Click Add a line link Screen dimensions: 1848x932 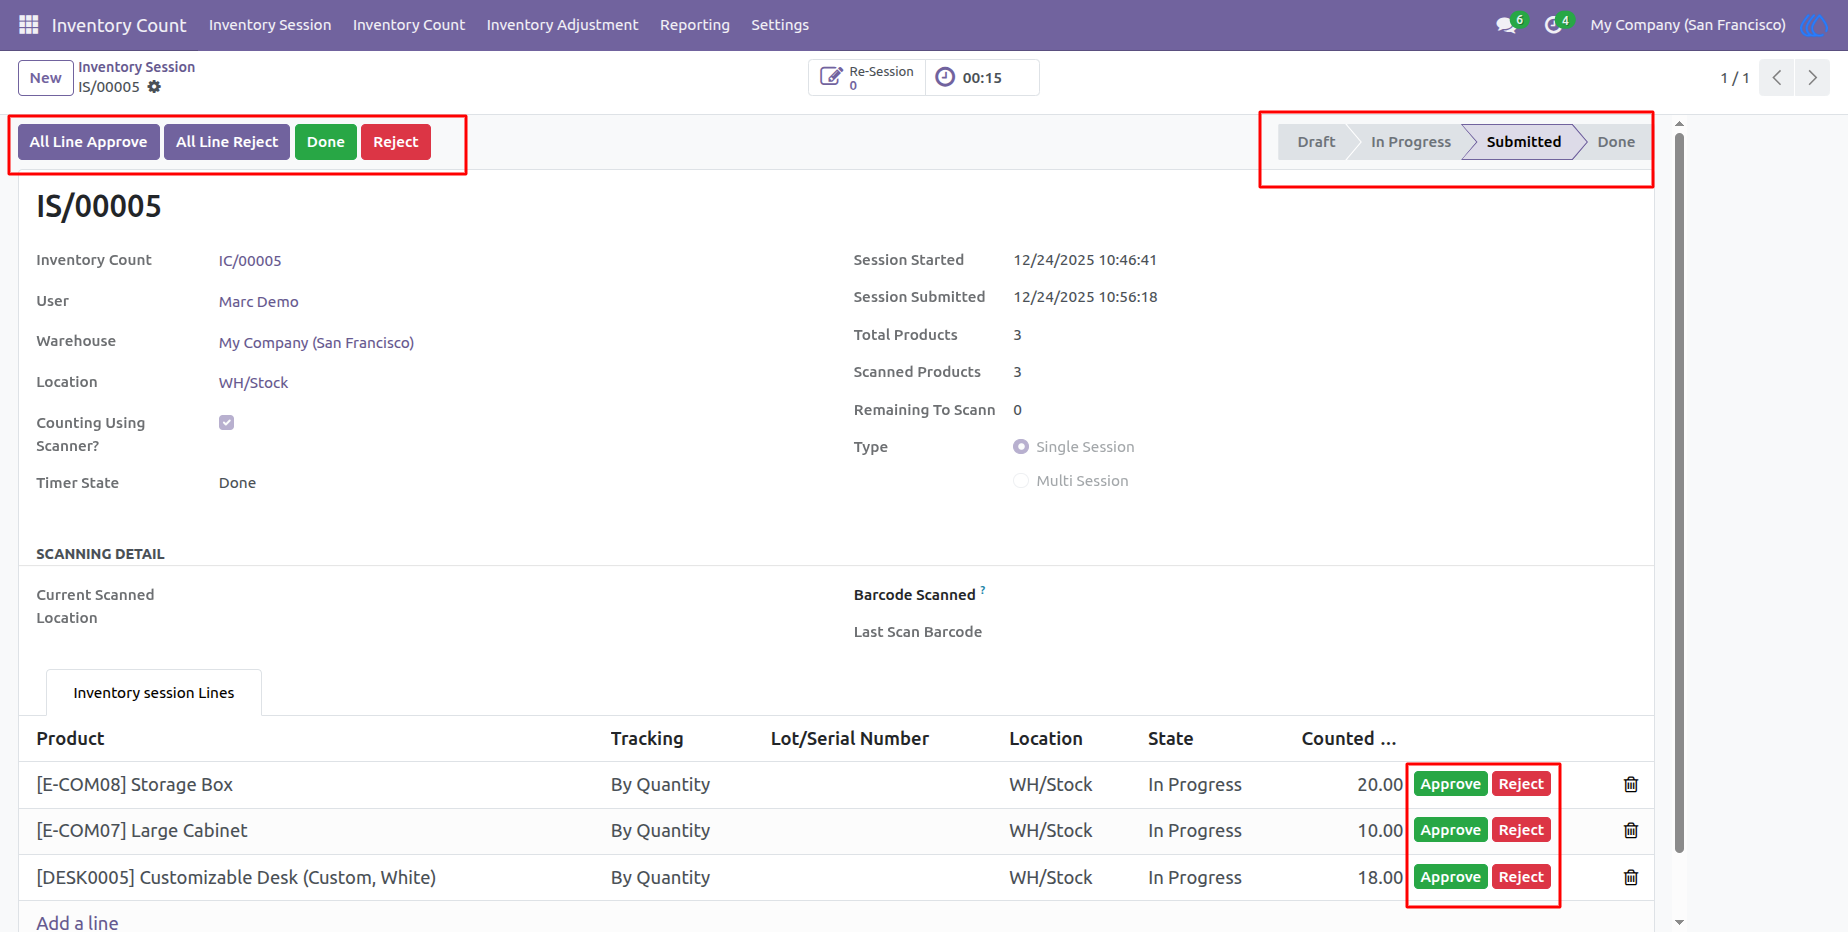pos(77,922)
